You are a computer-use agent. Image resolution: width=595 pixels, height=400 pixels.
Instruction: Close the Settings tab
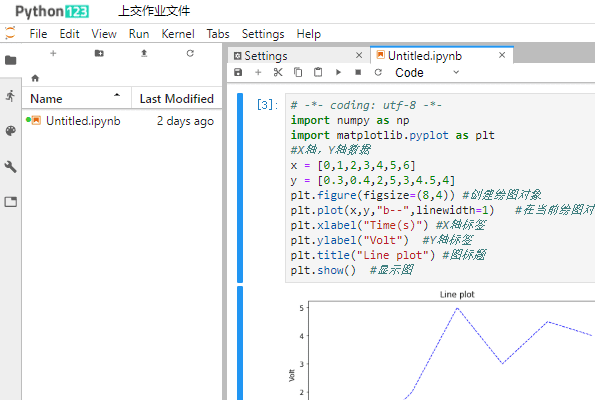[359, 55]
